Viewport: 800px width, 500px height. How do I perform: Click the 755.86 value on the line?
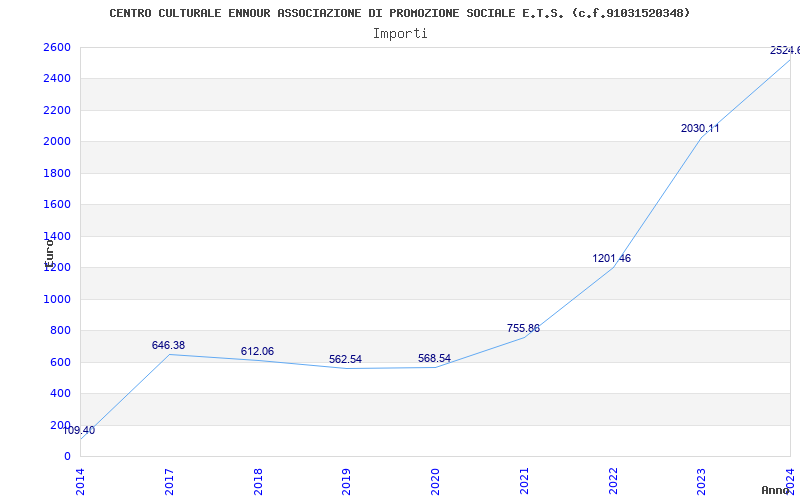click(523, 329)
